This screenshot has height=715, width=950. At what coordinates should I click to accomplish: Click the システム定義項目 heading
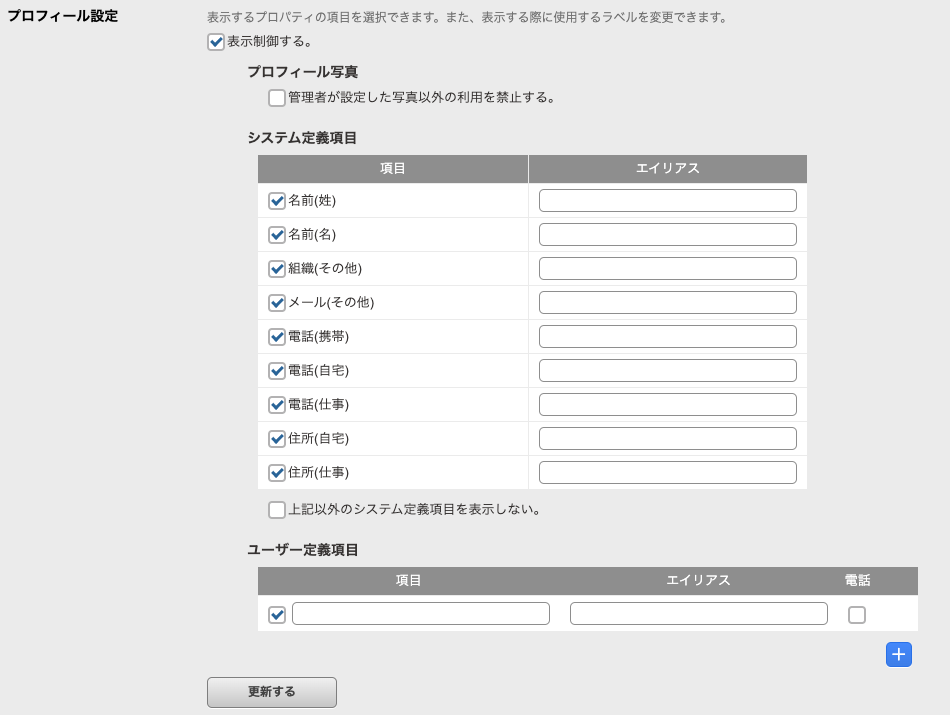pyautogui.click(x=302, y=138)
